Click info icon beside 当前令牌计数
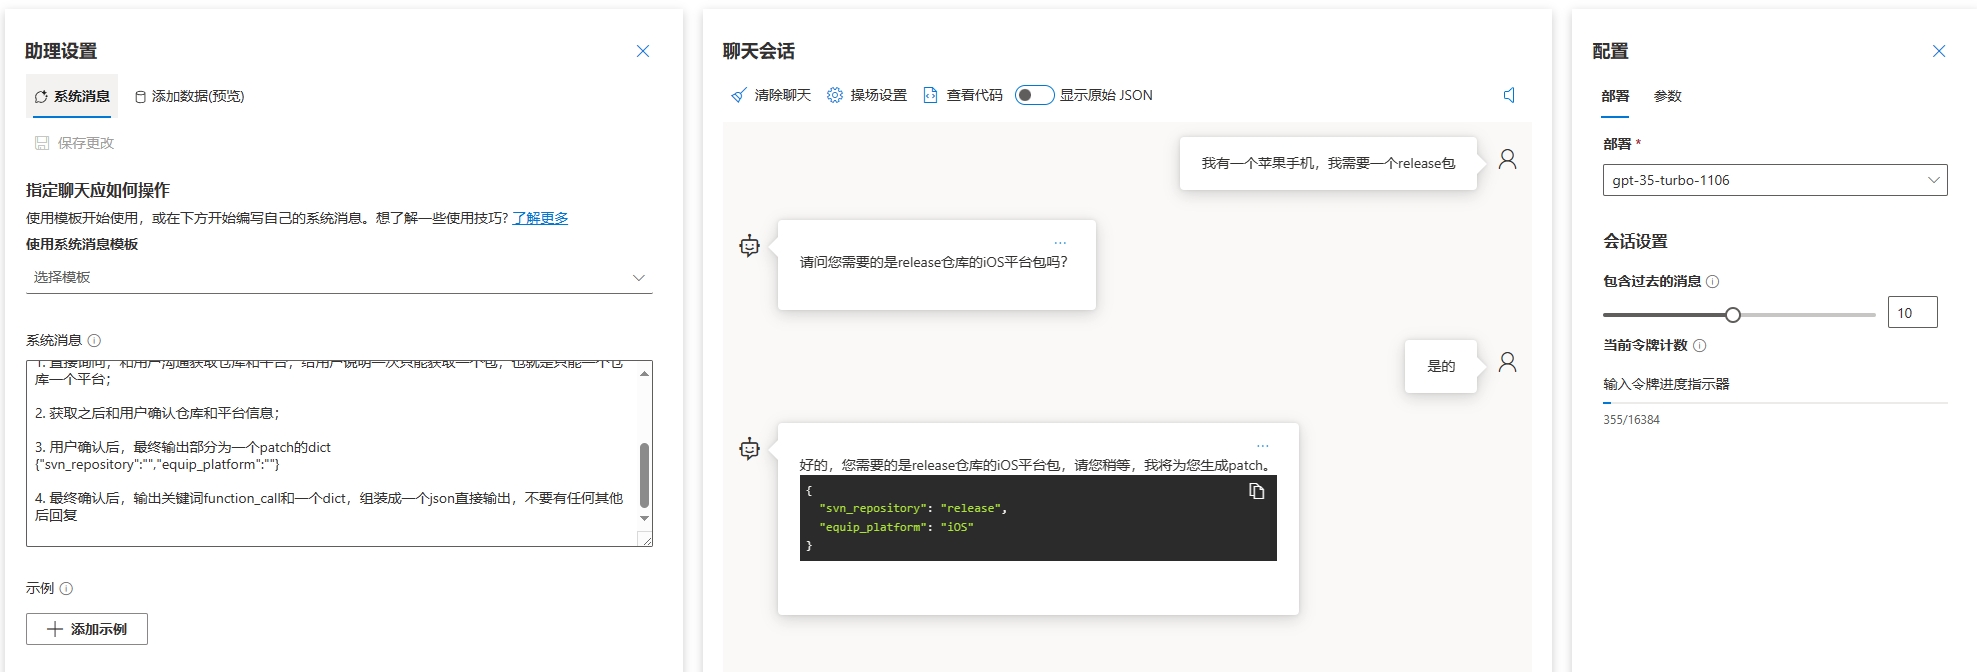 [1699, 346]
